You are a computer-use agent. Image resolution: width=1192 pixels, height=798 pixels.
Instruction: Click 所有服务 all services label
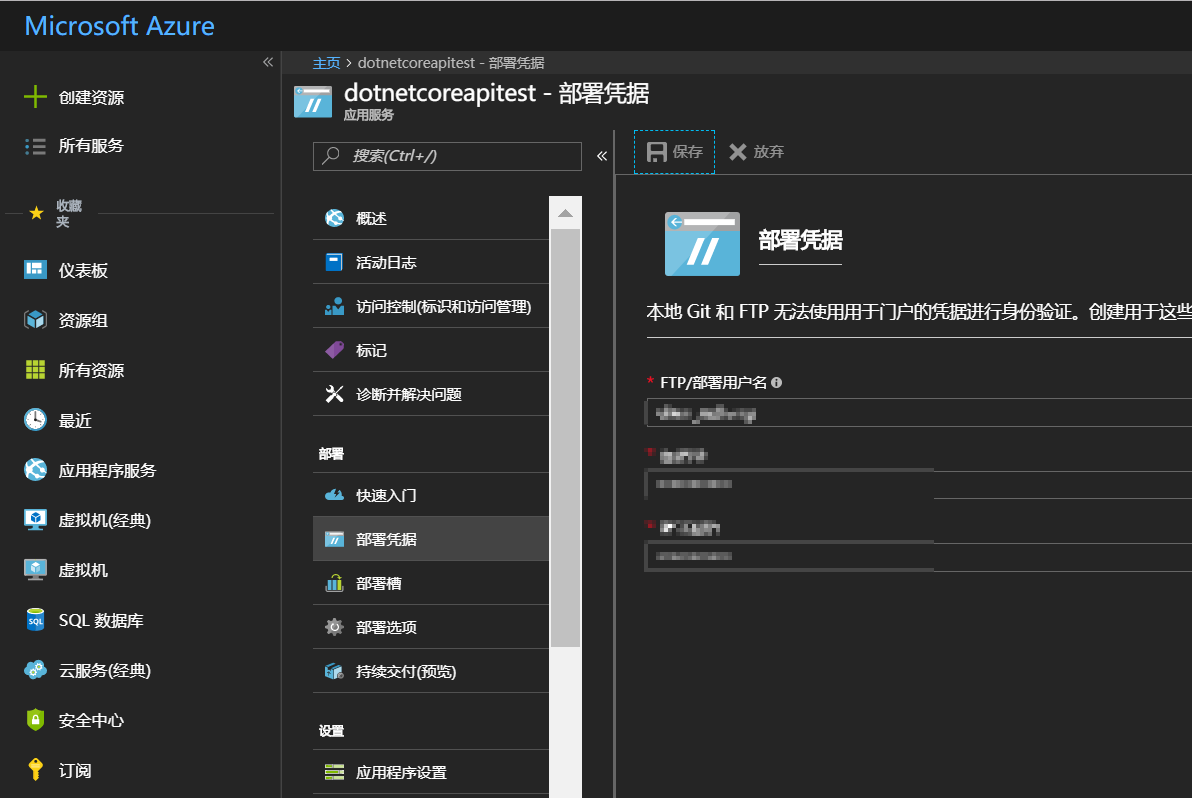tap(91, 146)
